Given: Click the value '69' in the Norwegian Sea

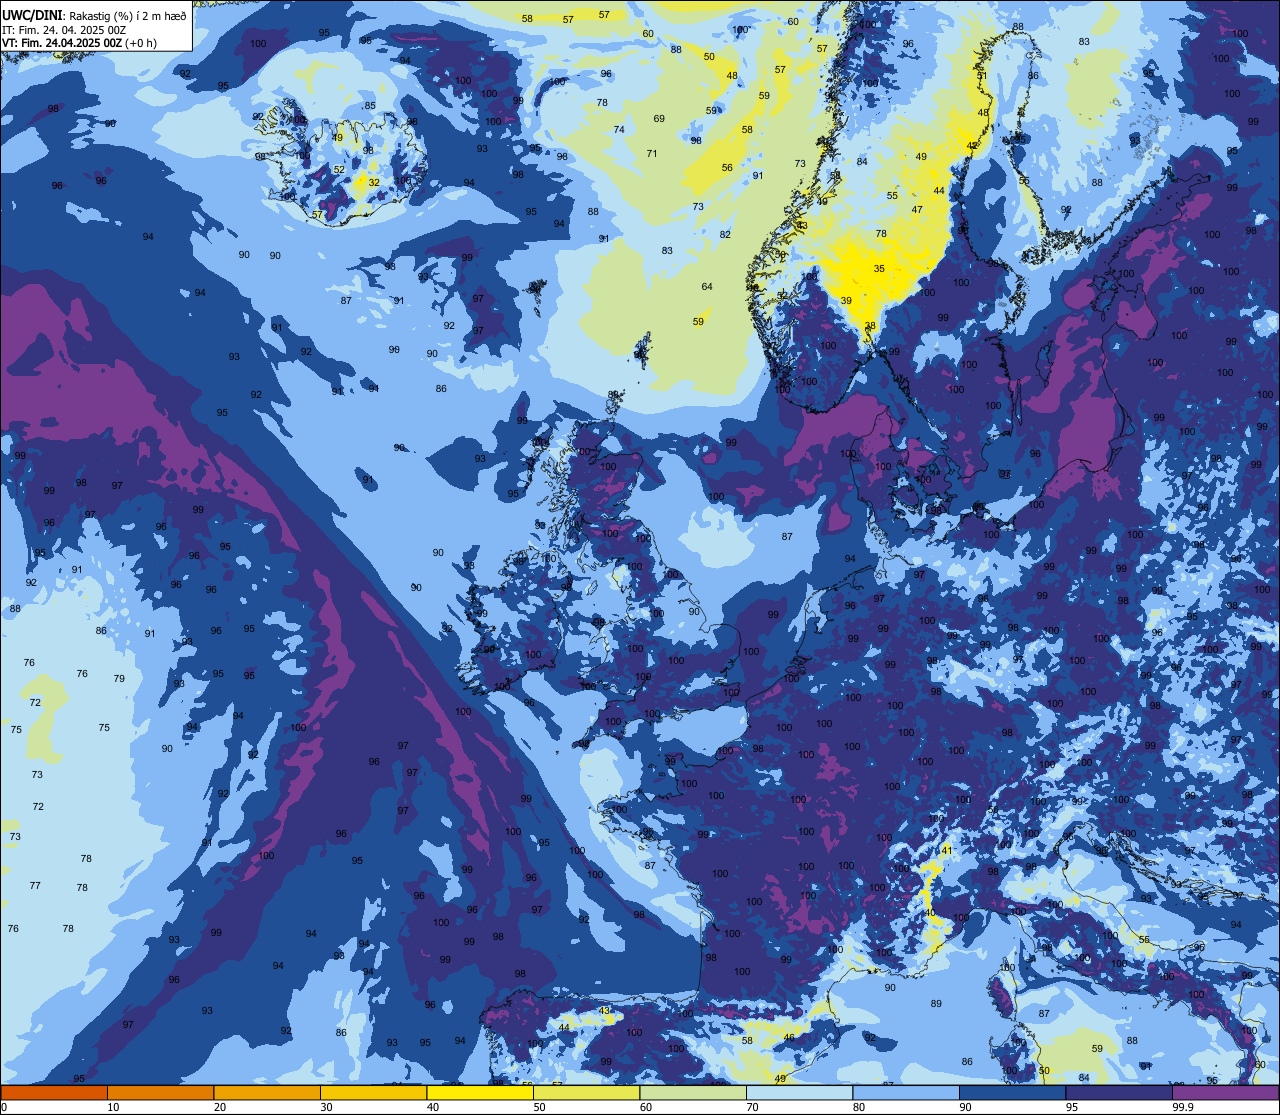Looking at the screenshot, I should (659, 119).
